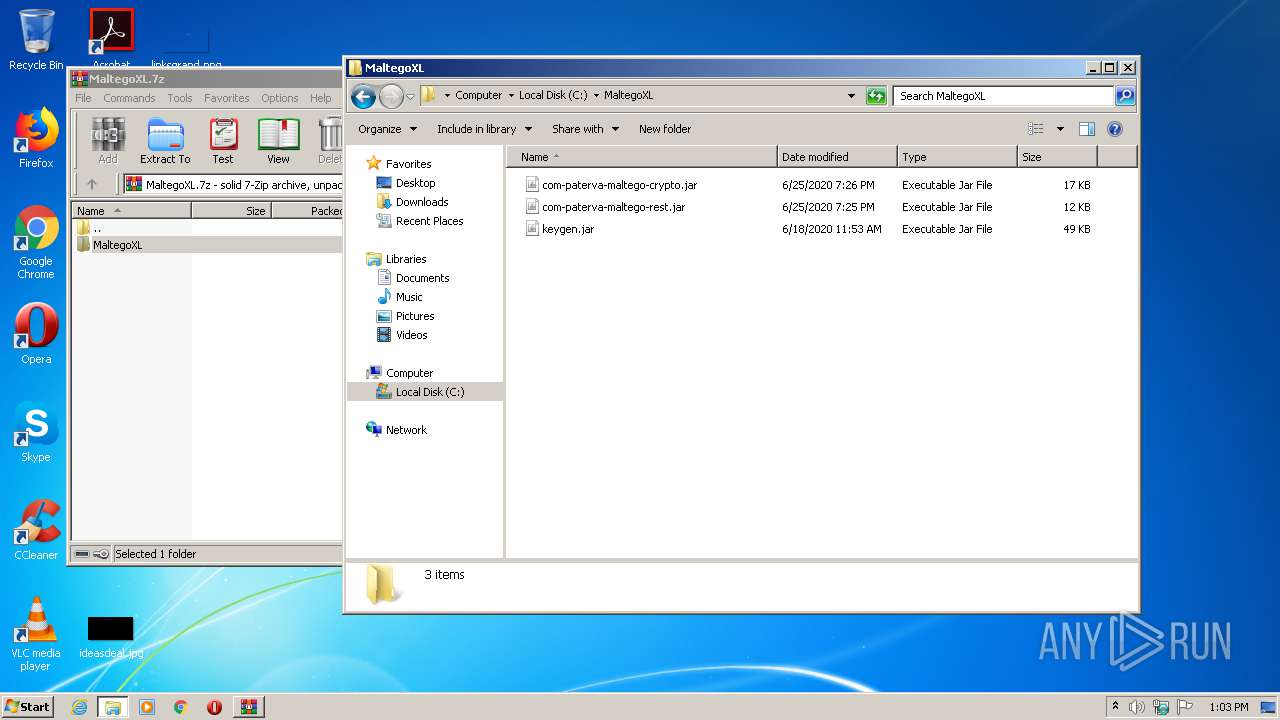The width and height of the screenshot is (1280, 720).
Task: Select Network in navigation pane
Action: [406, 430]
